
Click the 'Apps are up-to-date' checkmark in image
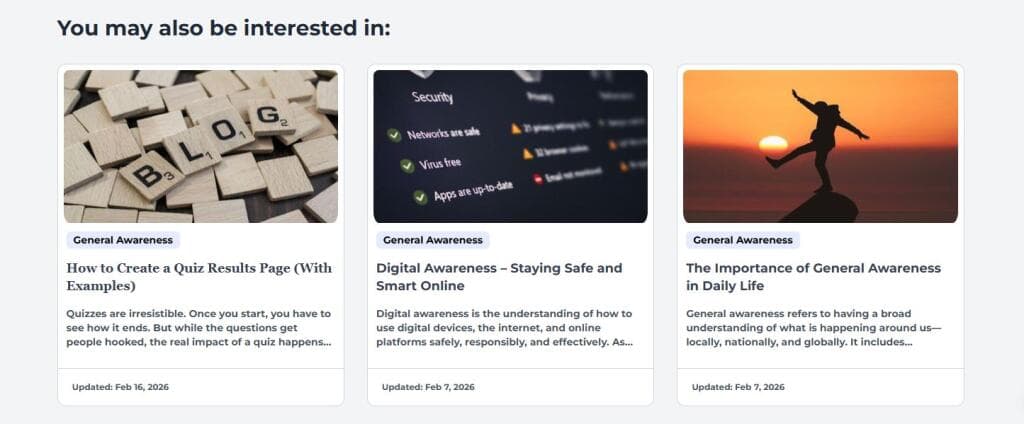click(x=421, y=197)
